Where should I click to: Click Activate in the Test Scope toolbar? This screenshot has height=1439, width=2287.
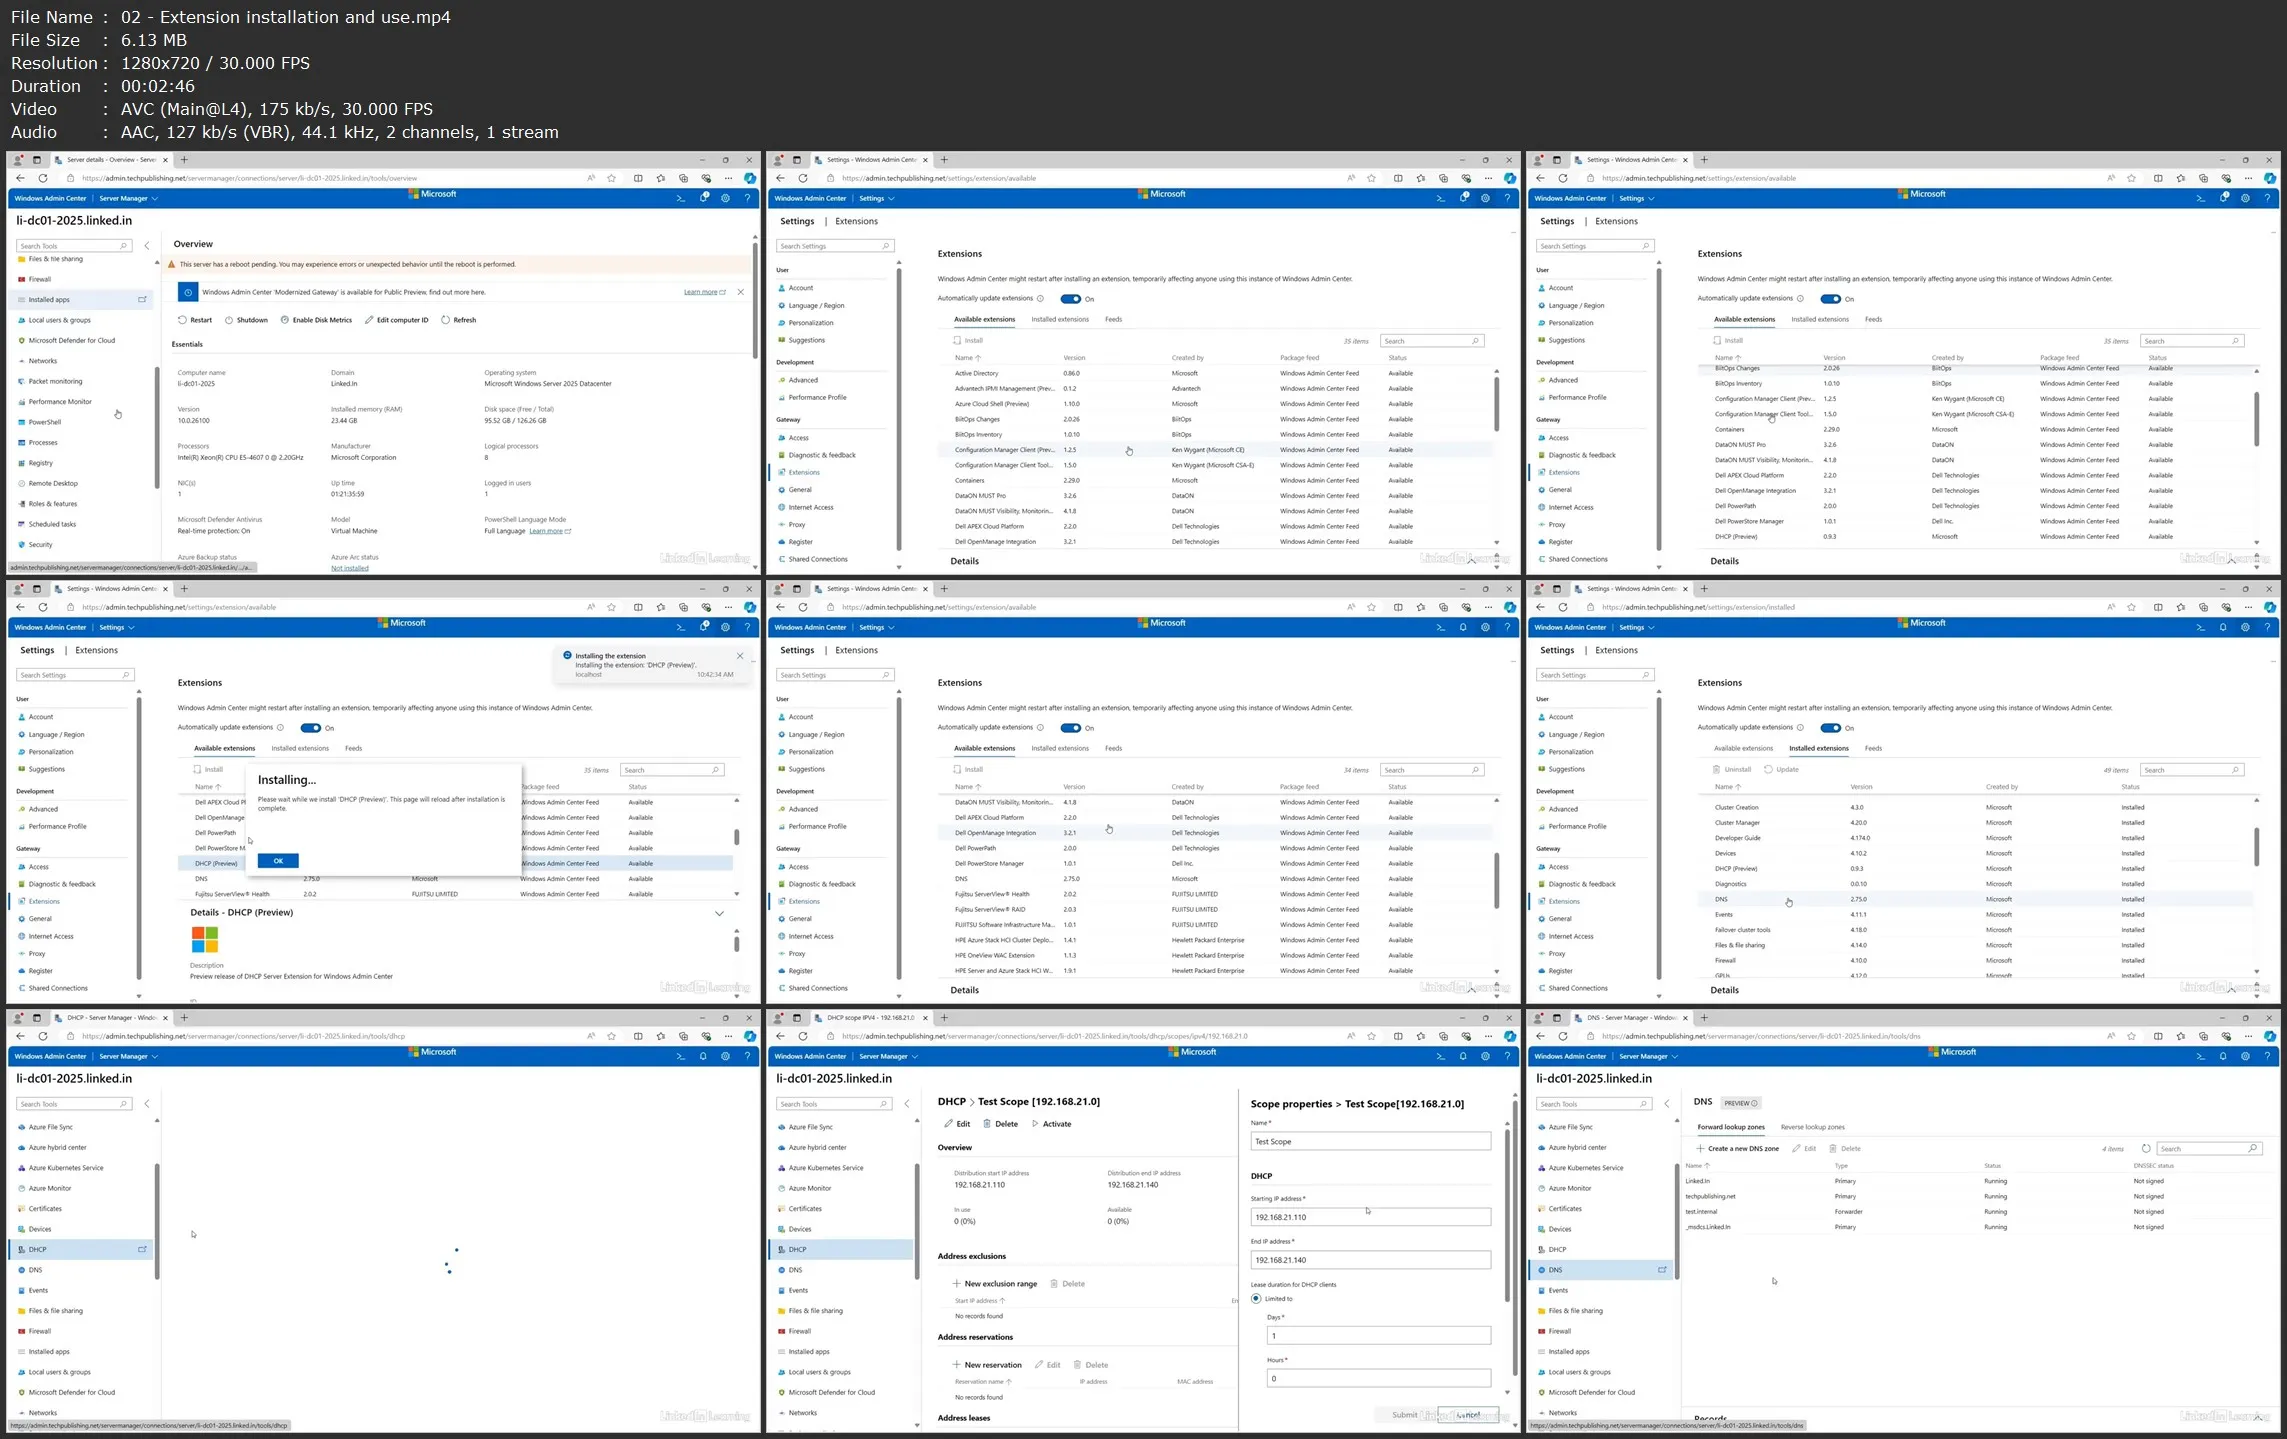pos(1051,1124)
